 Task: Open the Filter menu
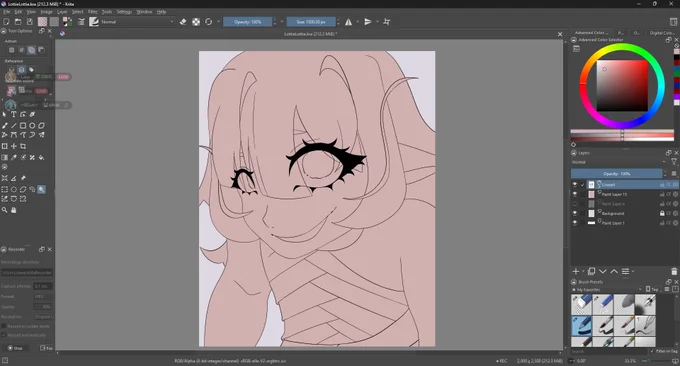coord(93,12)
